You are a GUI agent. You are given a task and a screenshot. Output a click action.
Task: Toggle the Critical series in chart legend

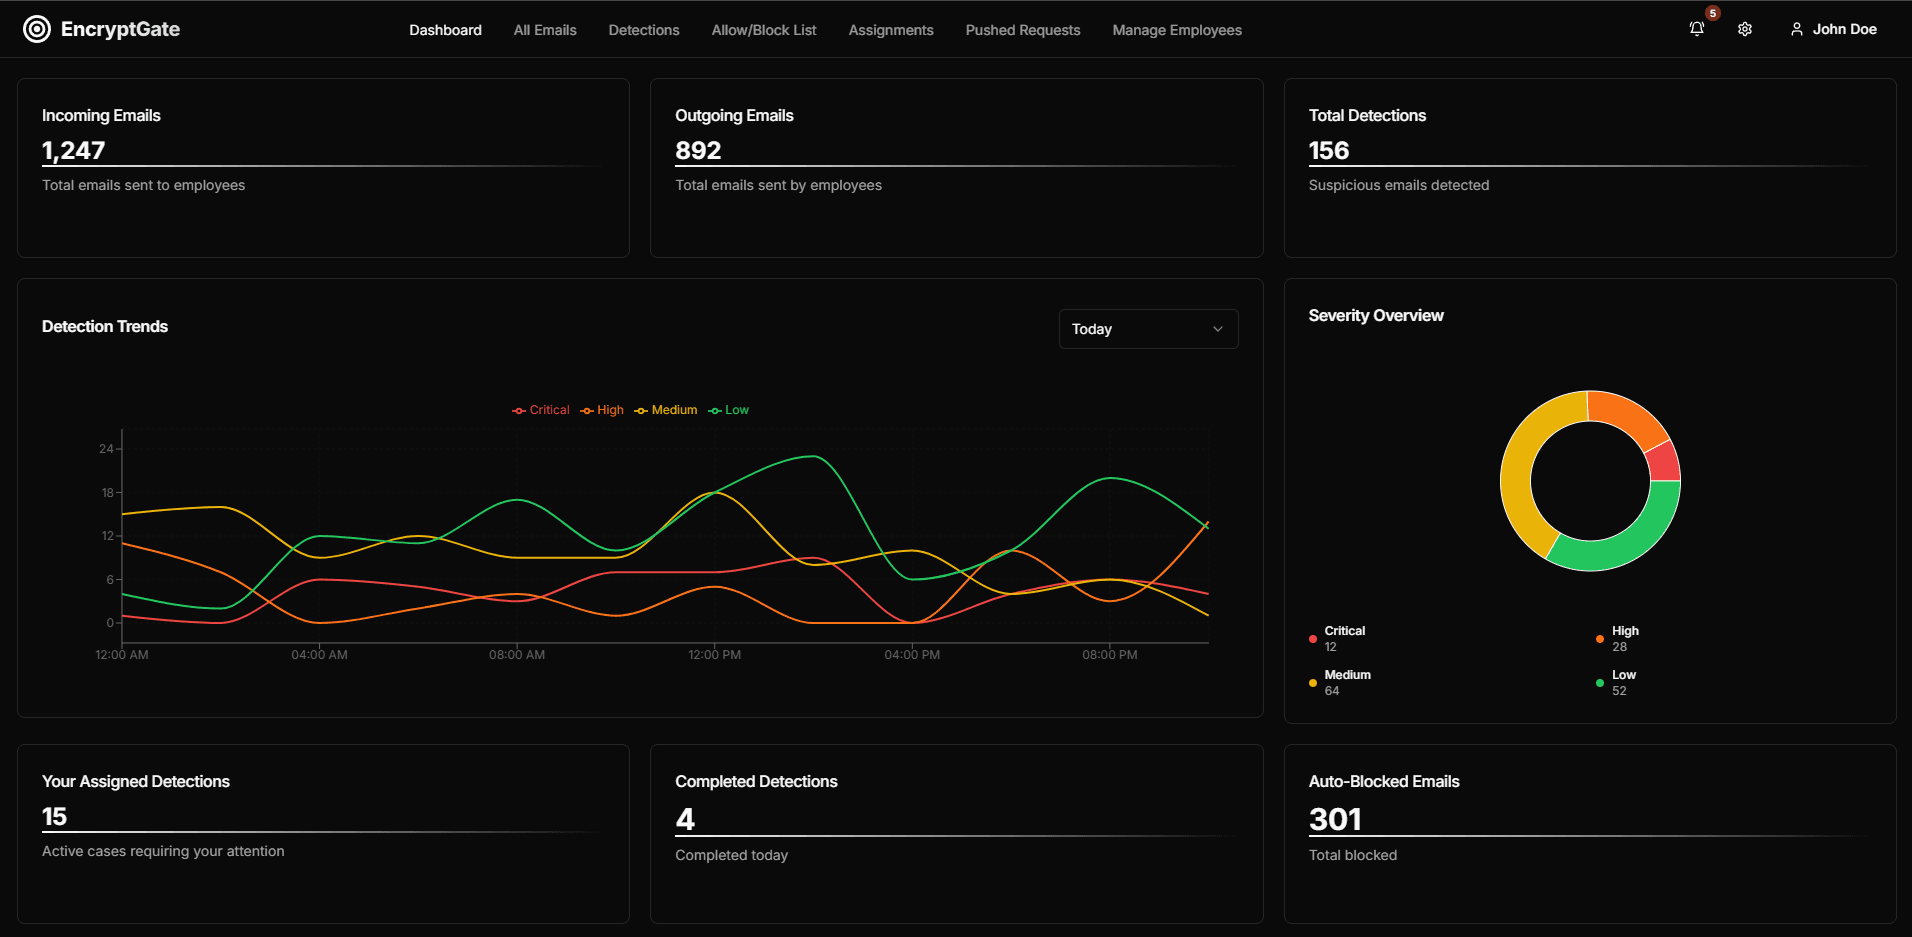pyautogui.click(x=541, y=410)
